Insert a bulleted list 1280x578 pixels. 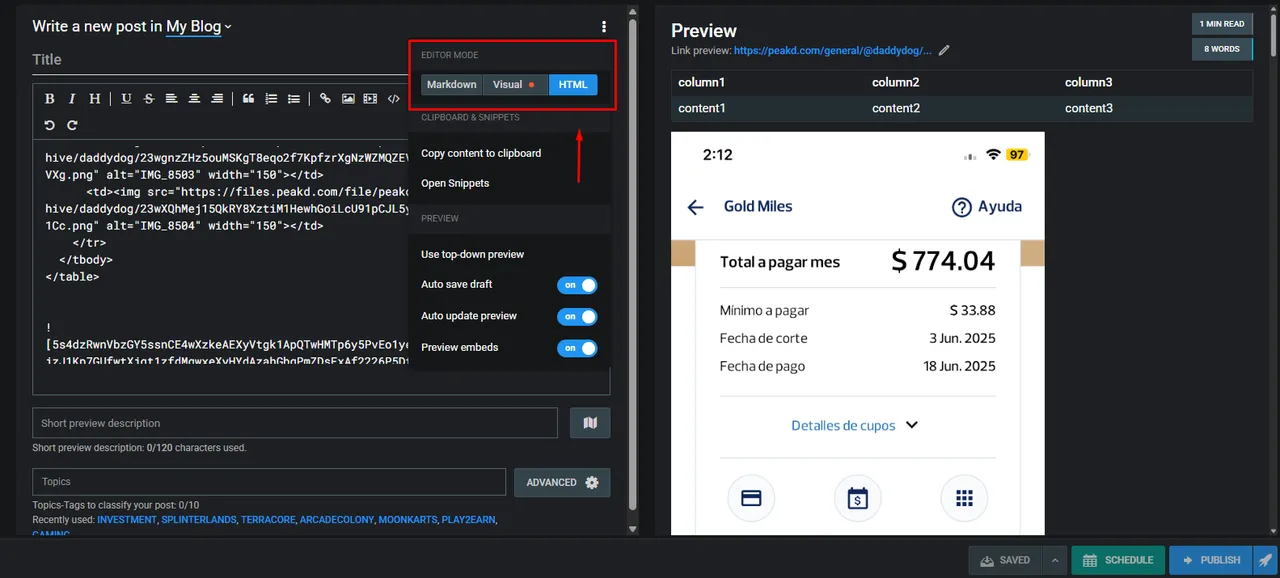294,99
